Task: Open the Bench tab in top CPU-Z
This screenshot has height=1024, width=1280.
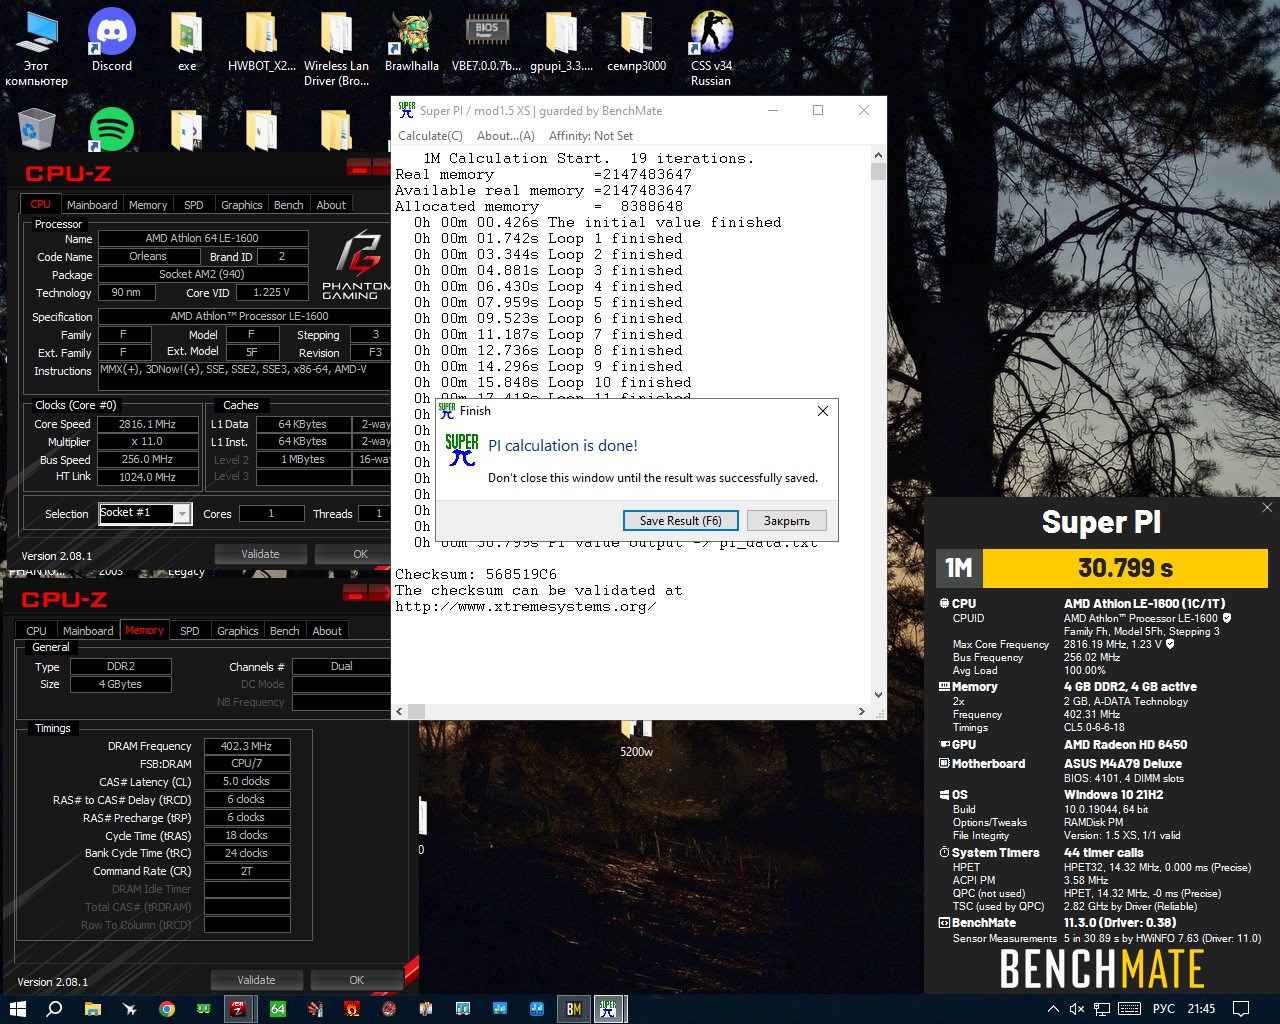Action: click(x=289, y=204)
